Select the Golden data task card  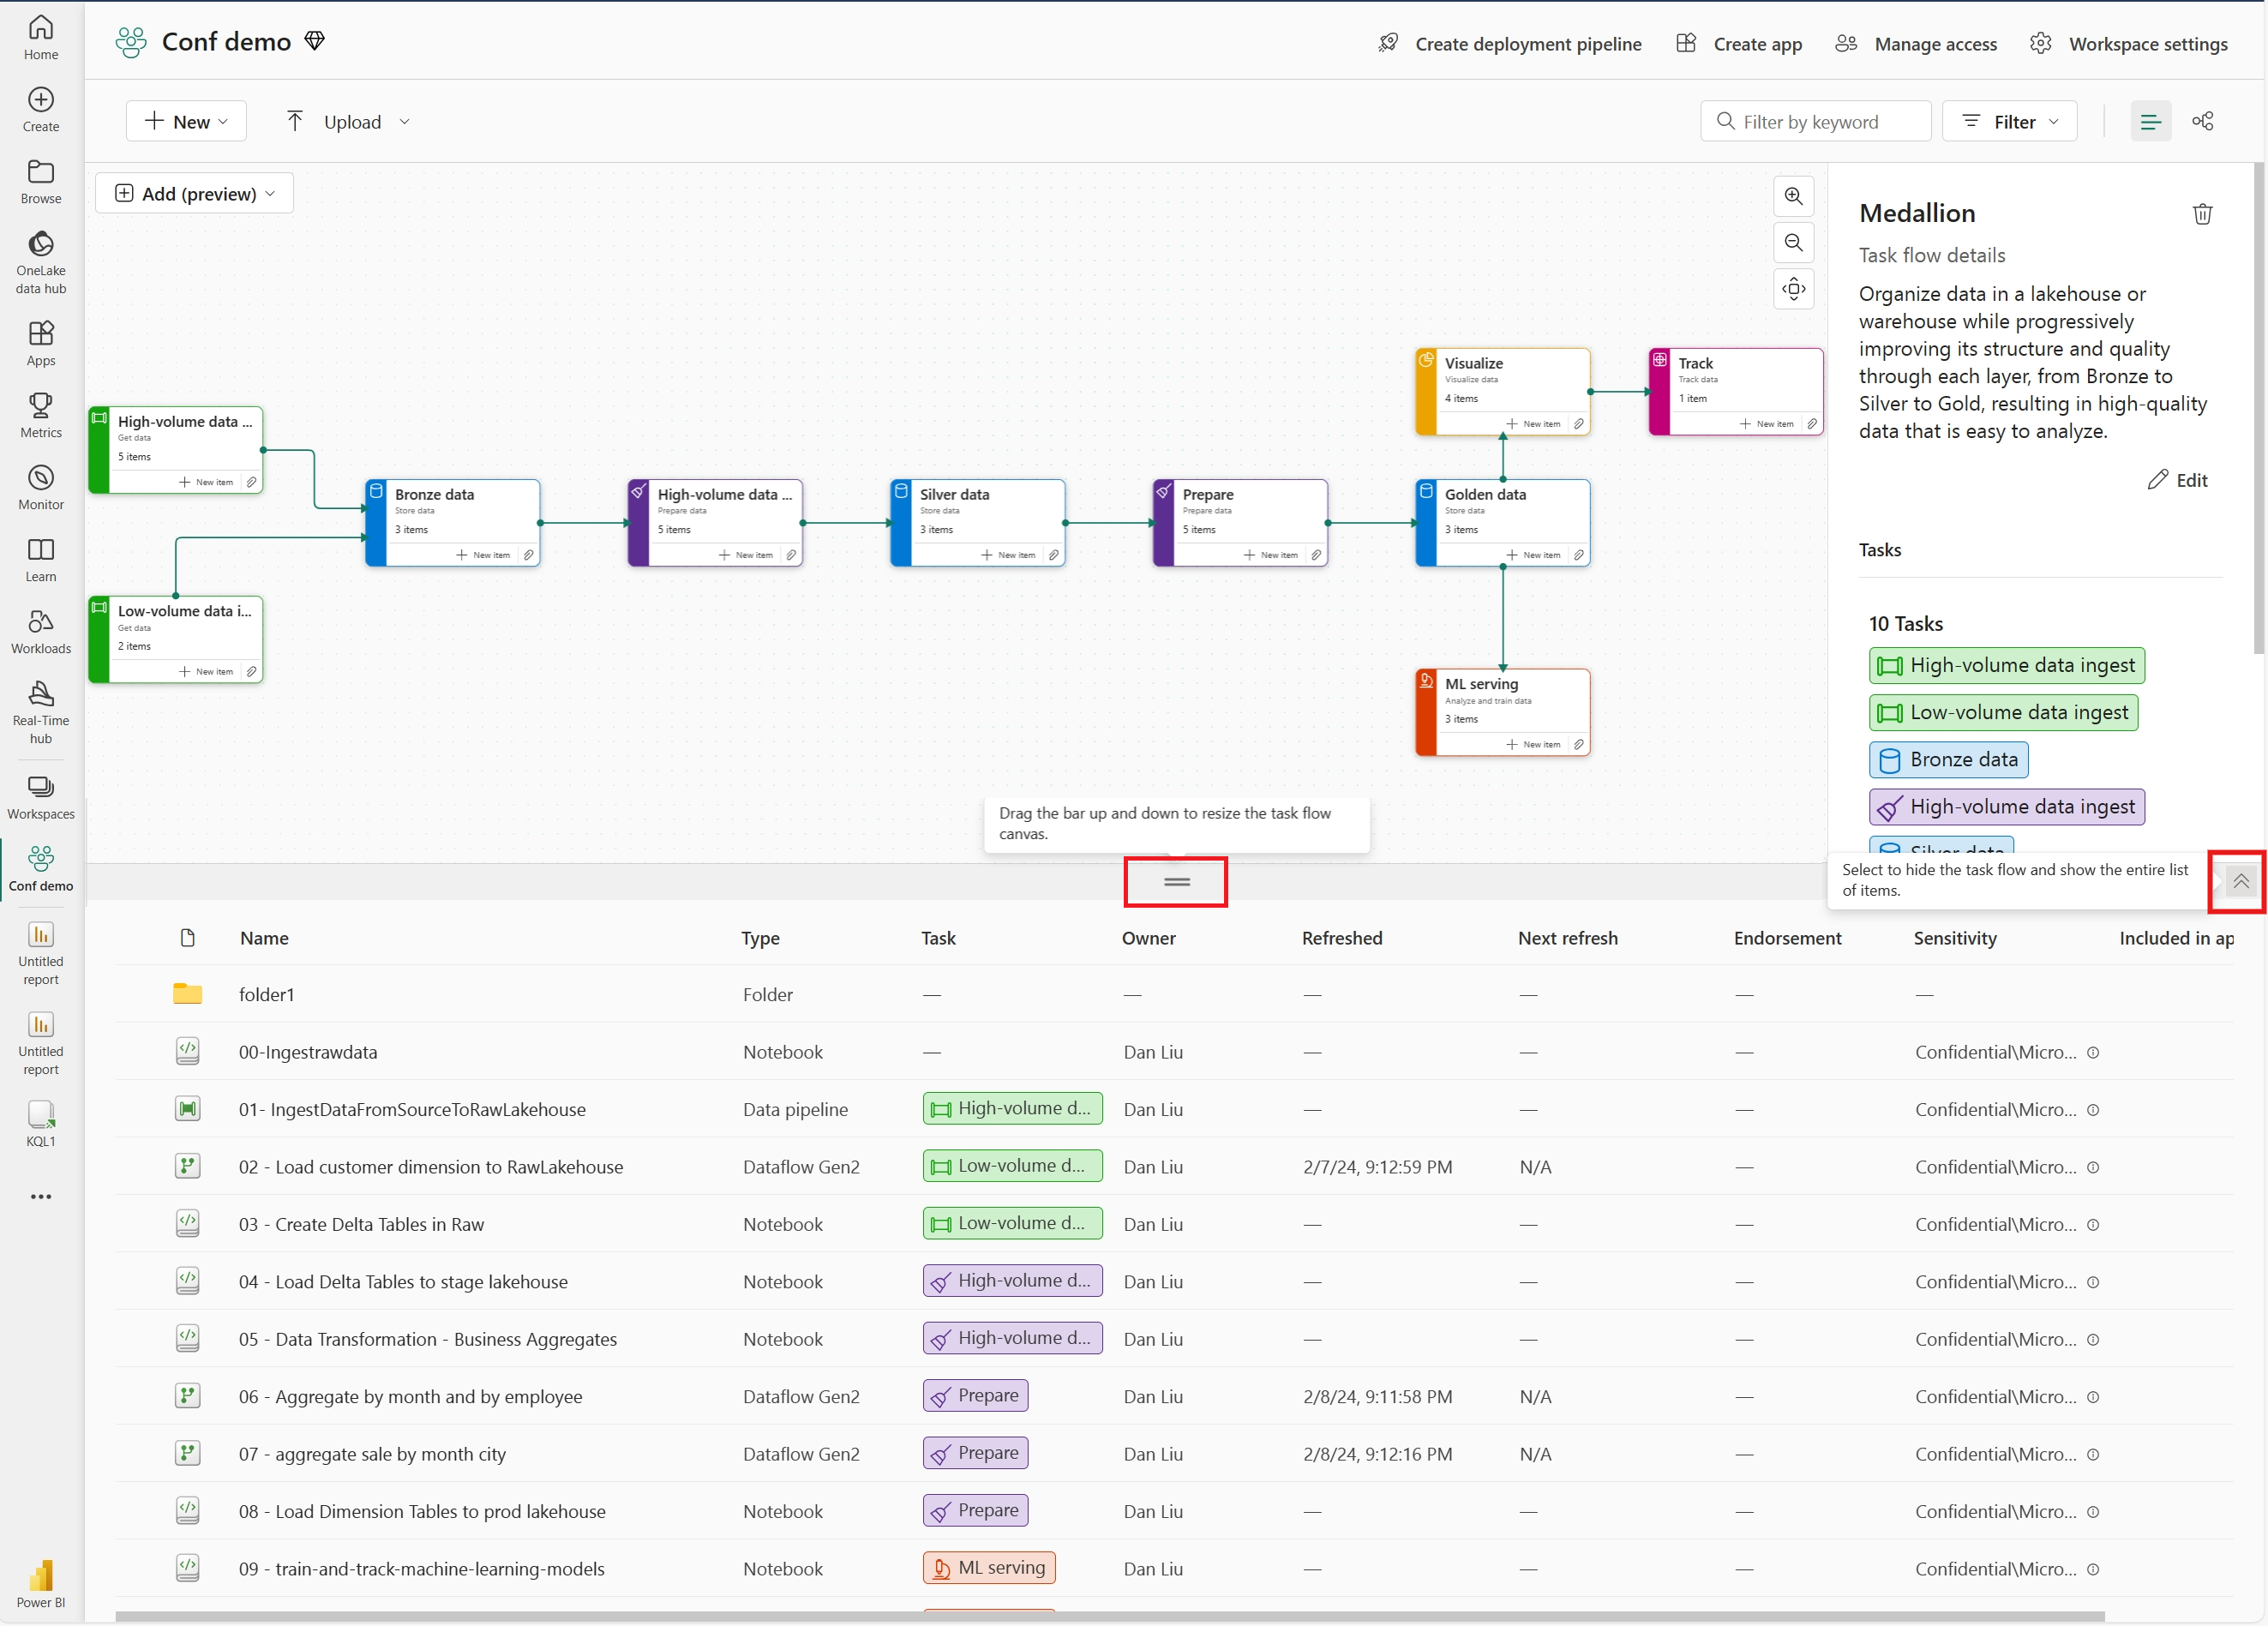pos(1502,522)
